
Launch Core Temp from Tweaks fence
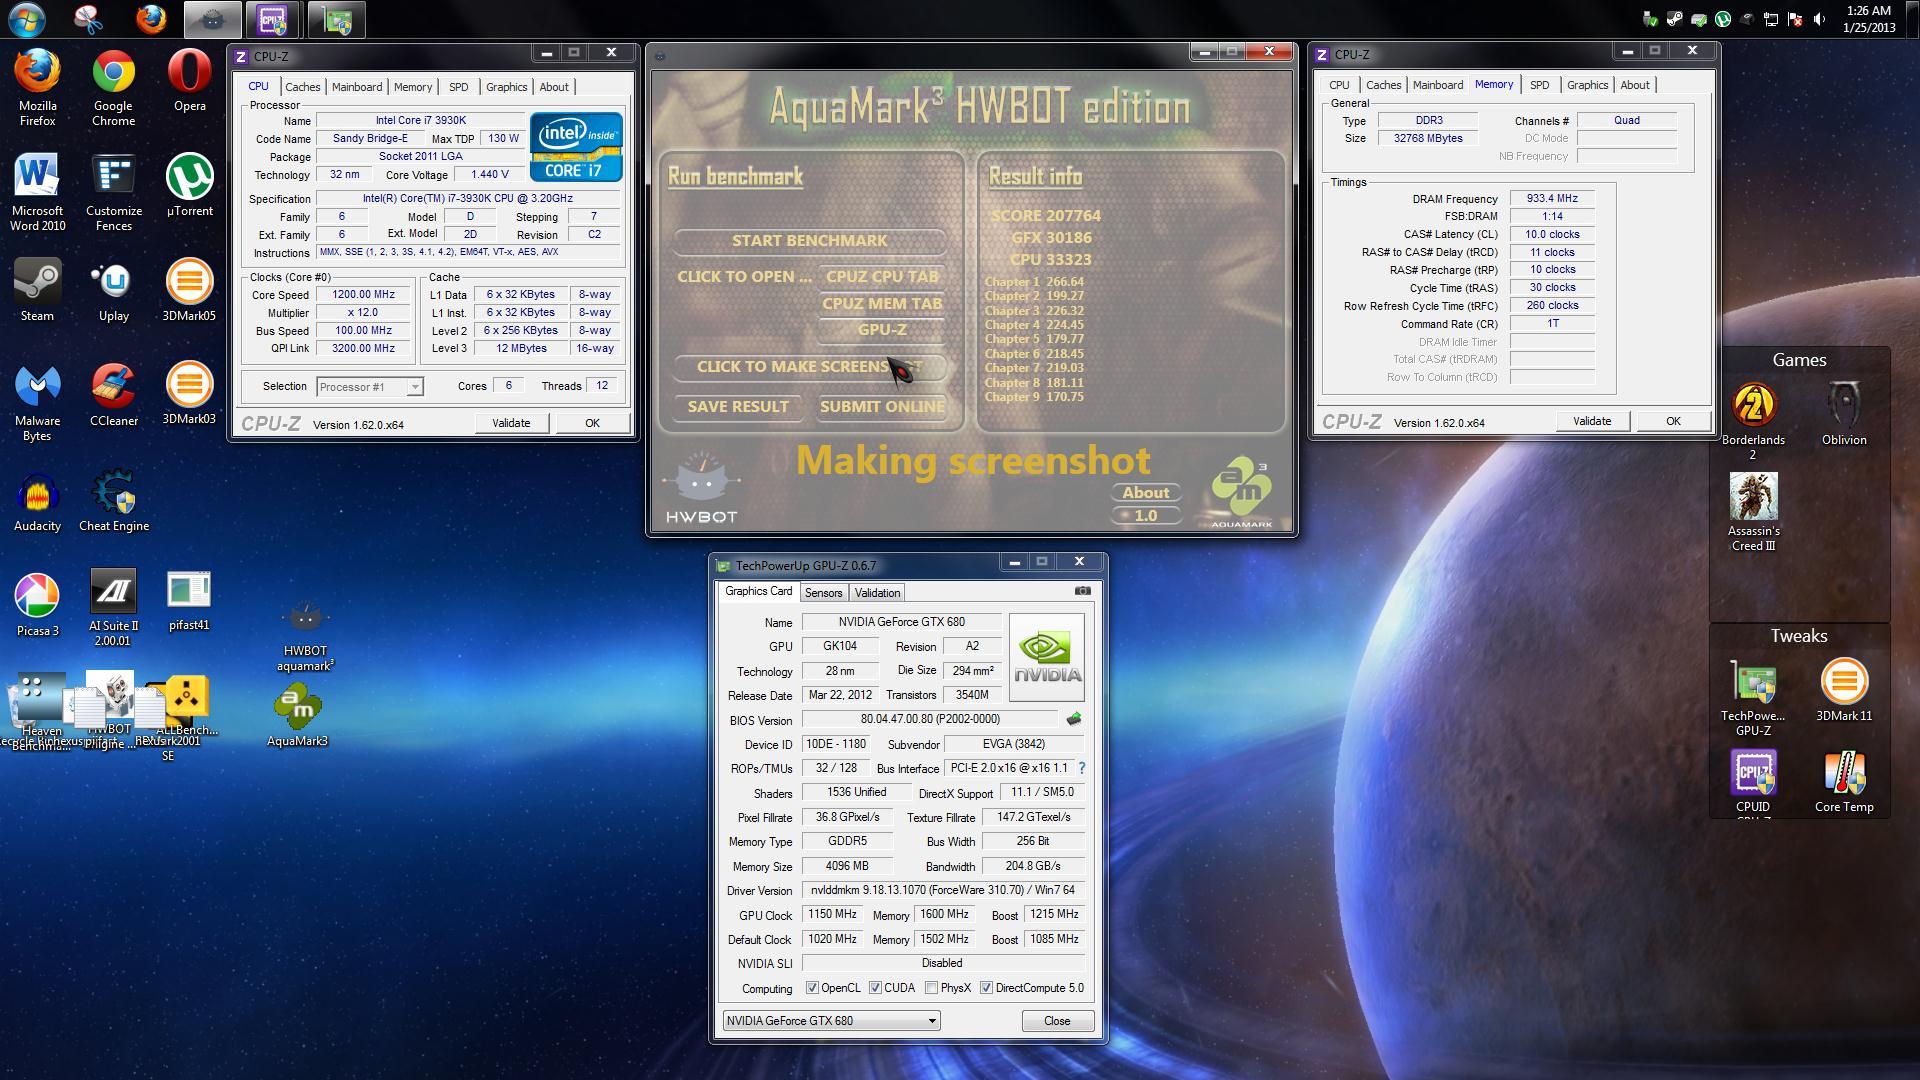pyautogui.click(x=1844, y=781)
